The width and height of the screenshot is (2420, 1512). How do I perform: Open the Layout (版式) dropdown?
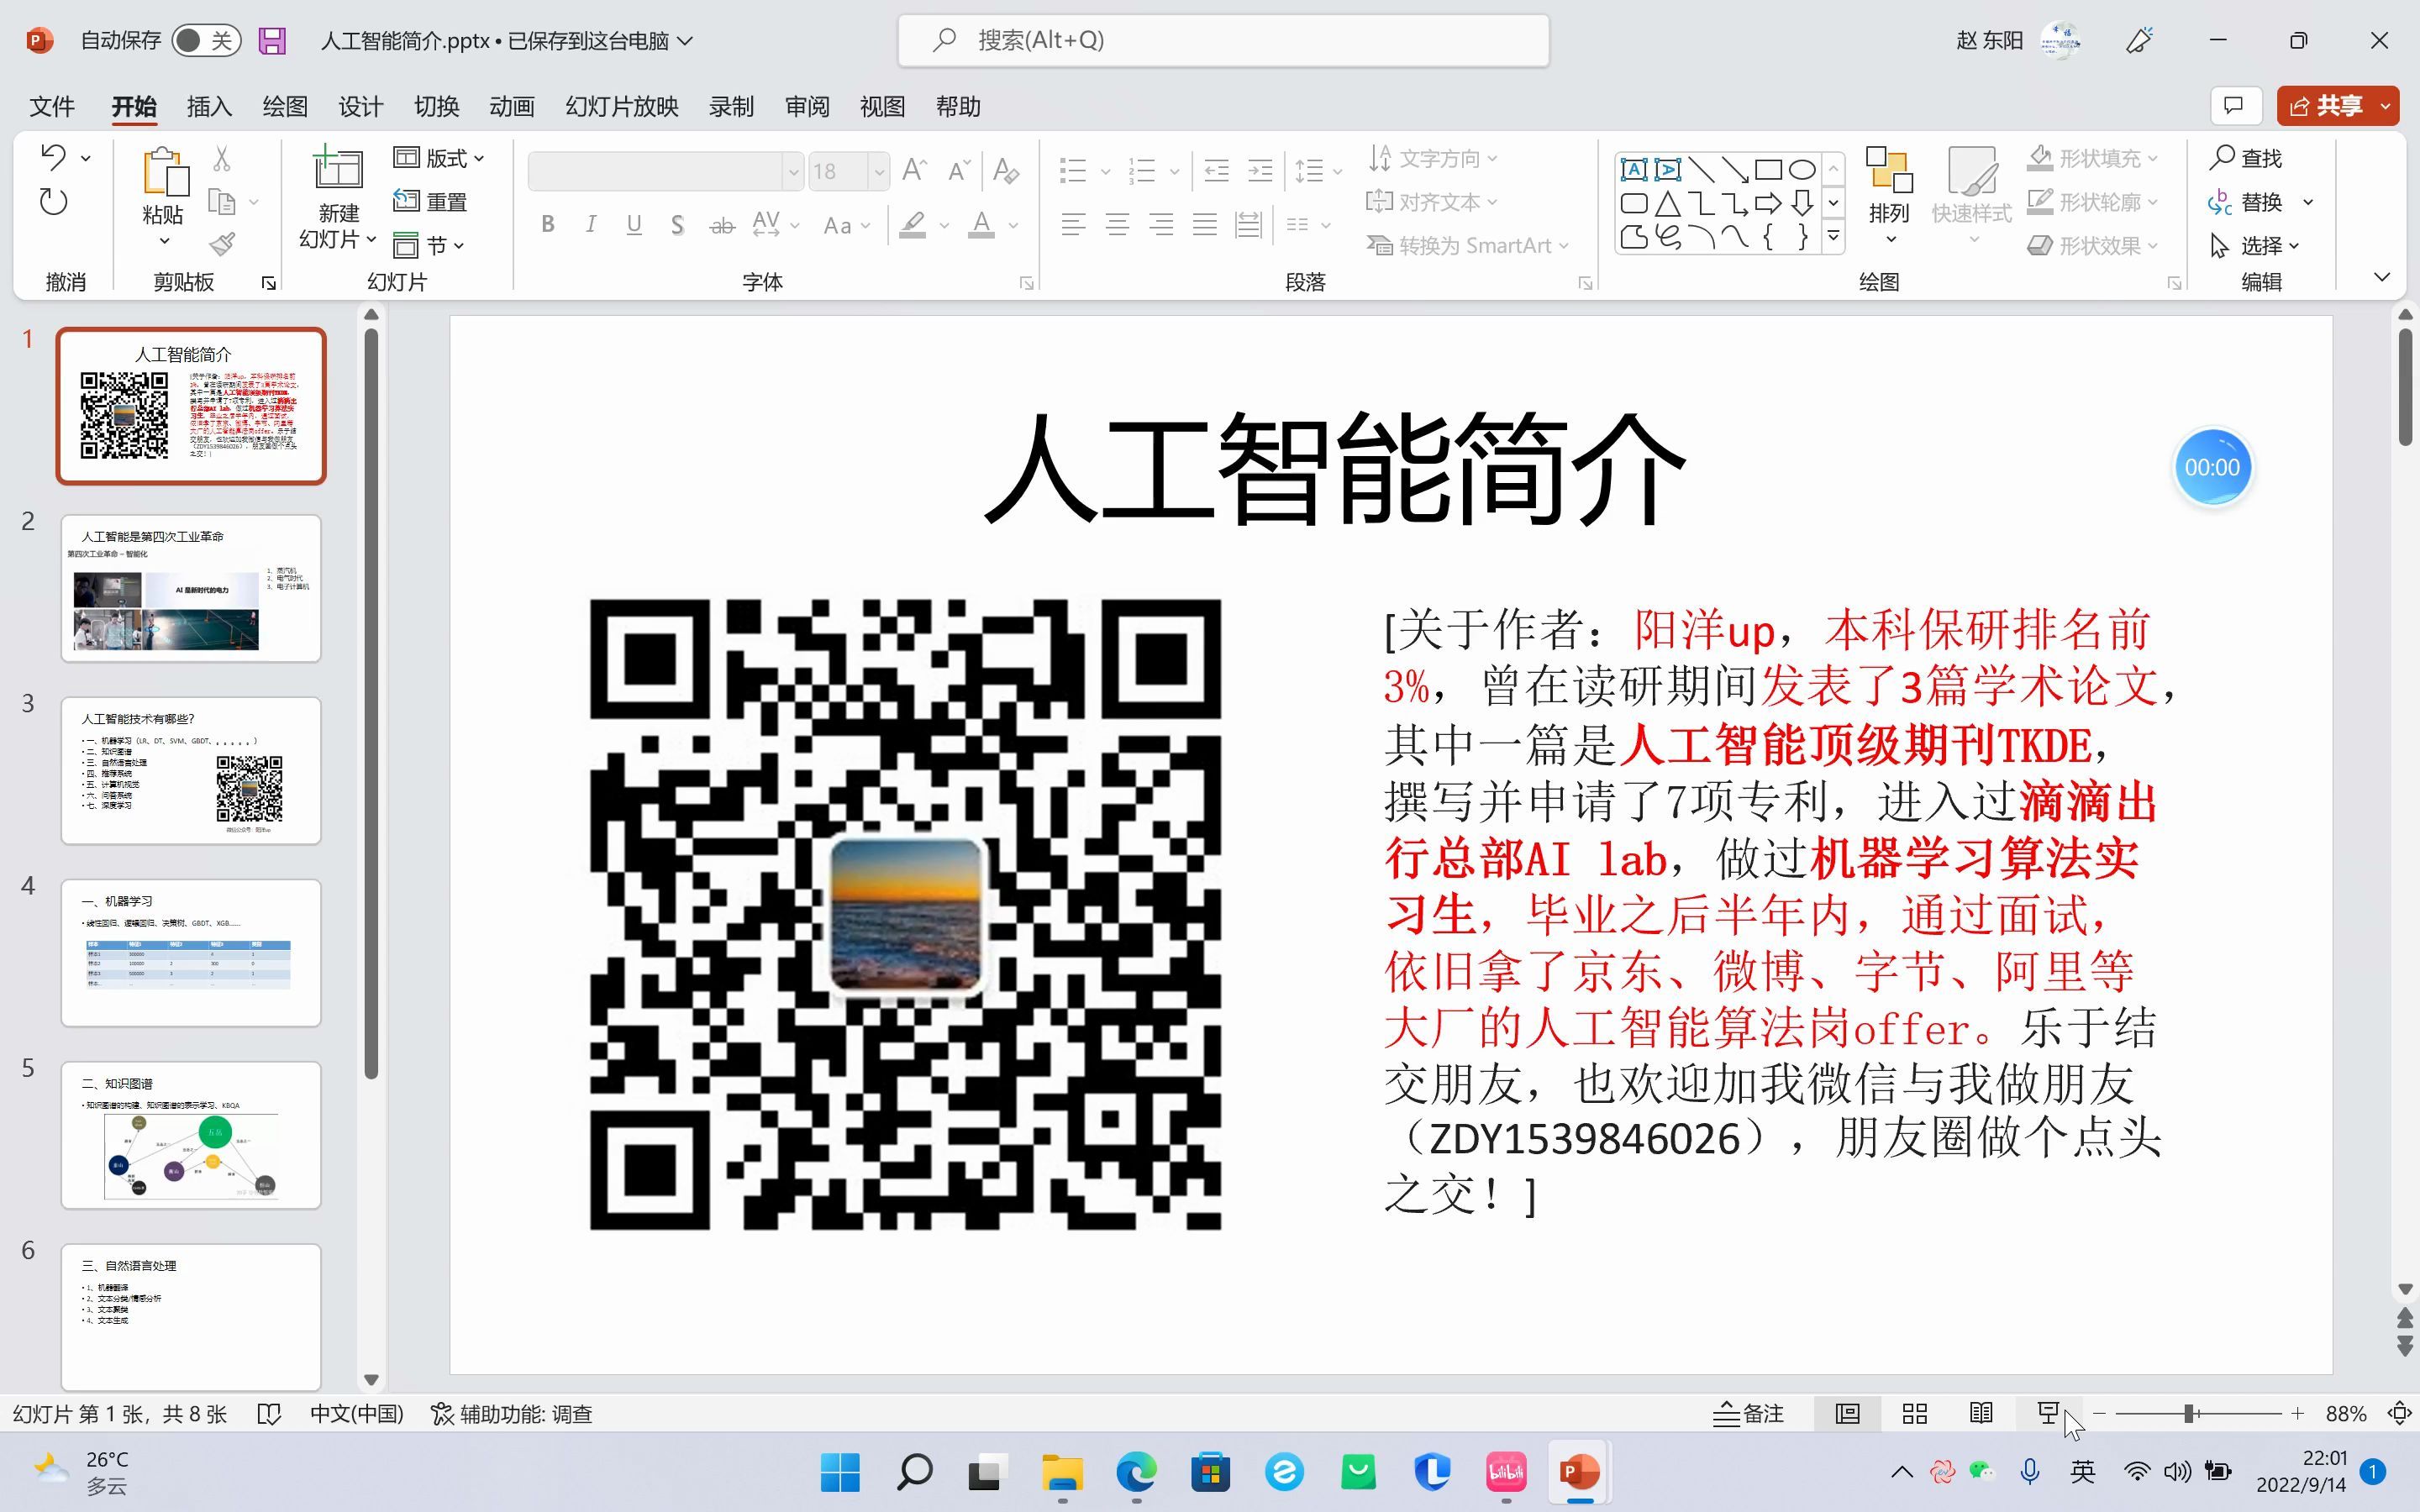pyautogui.click(x=439, y=158)
